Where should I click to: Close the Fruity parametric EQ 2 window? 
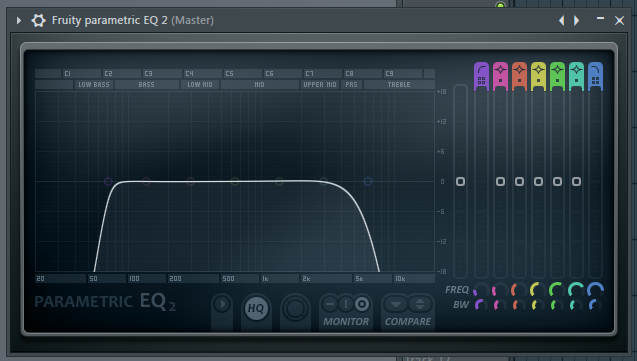click(x=620, y=20)
